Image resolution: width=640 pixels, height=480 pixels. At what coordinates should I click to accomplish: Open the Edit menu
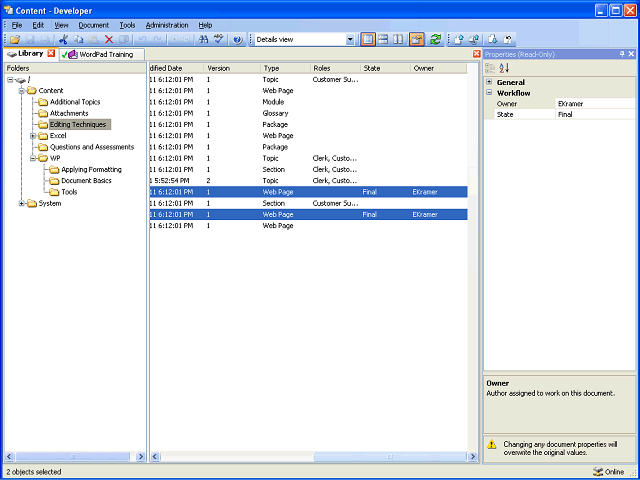(38, 25)
